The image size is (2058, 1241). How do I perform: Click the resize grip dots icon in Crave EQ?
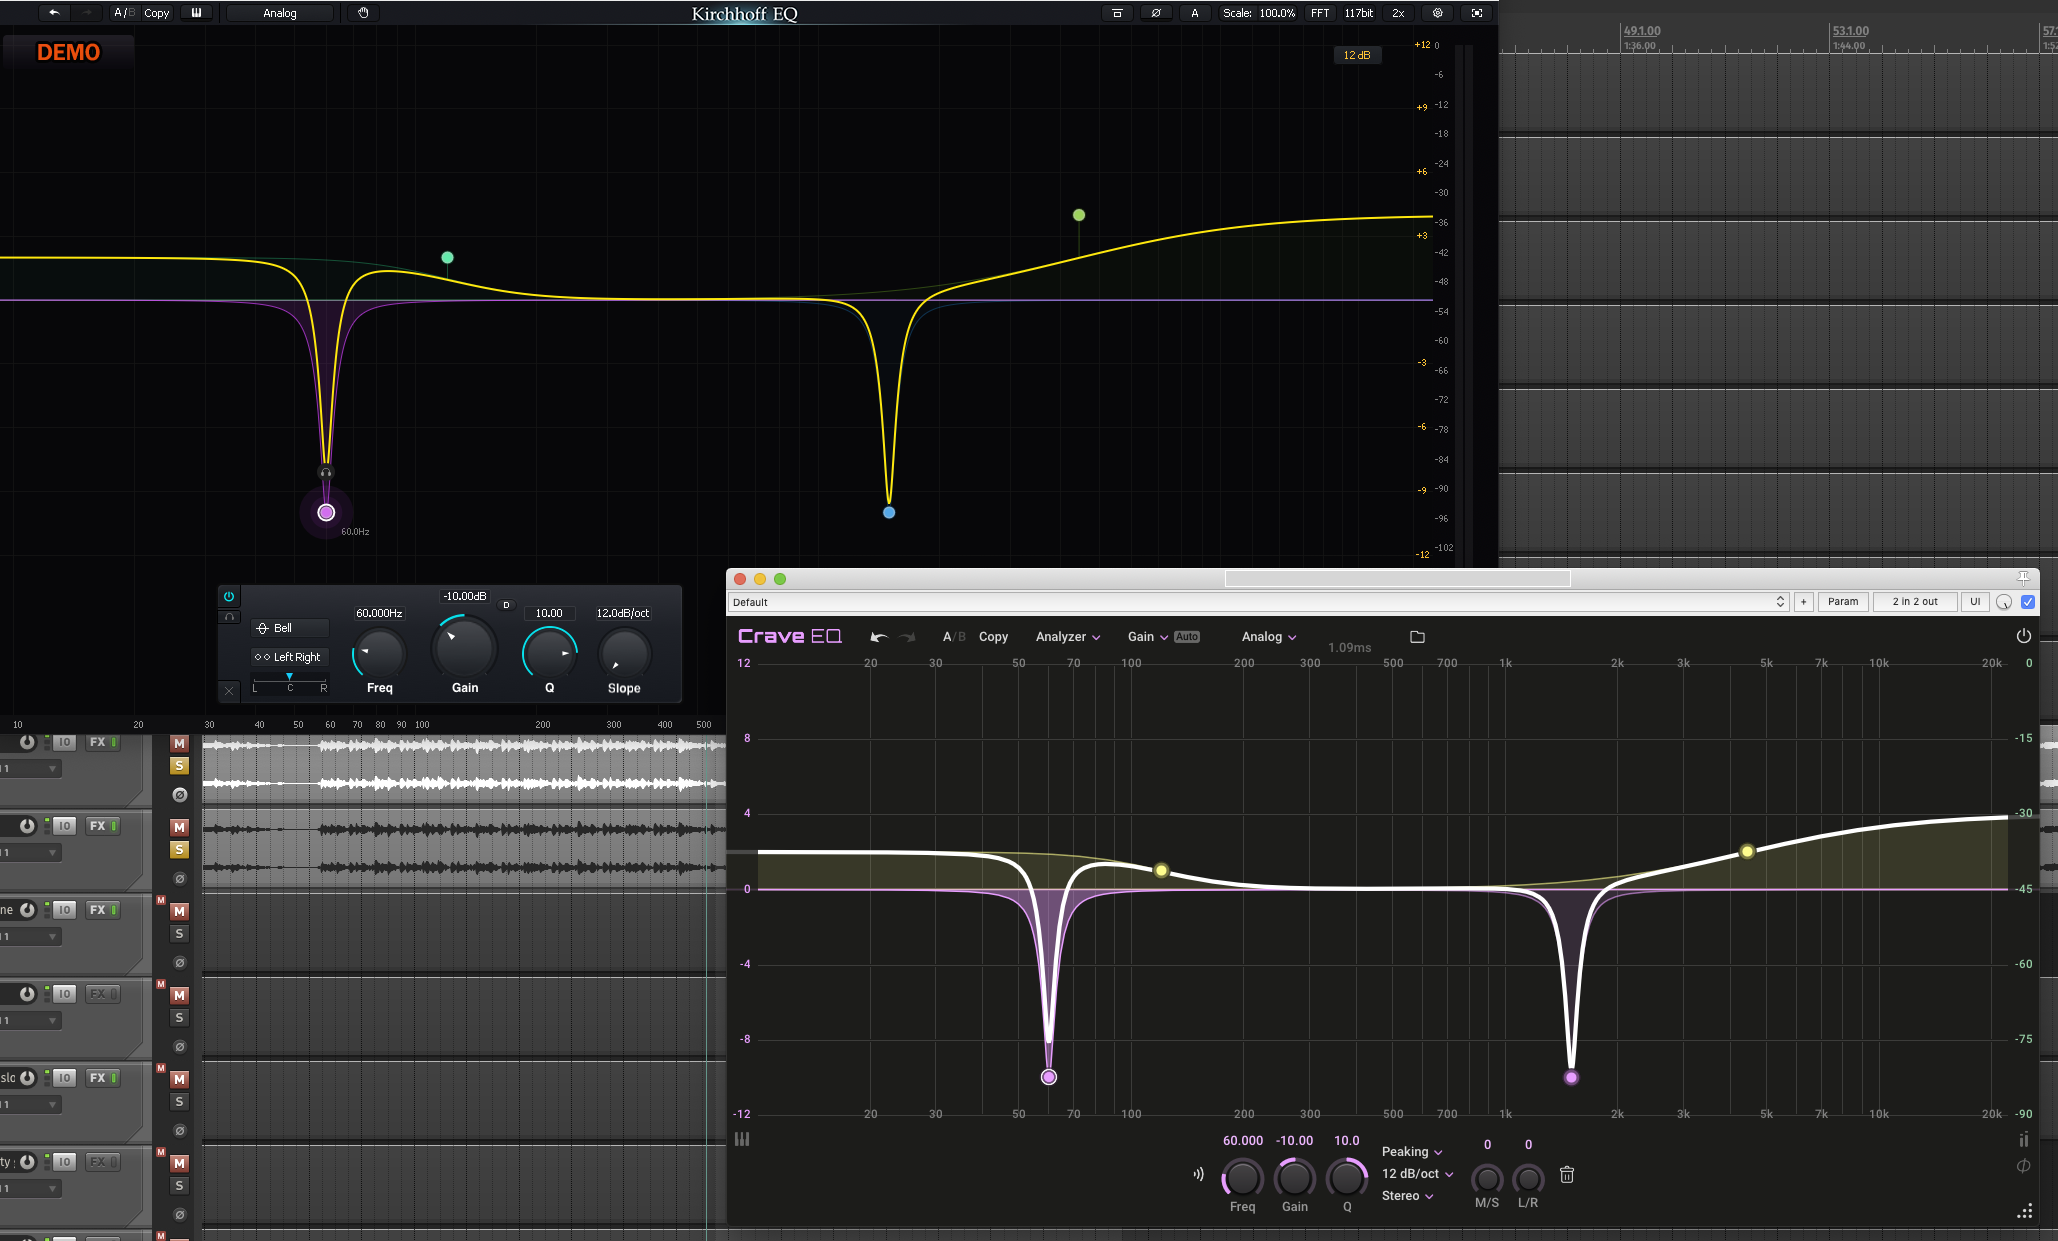pos(2025,1211)
